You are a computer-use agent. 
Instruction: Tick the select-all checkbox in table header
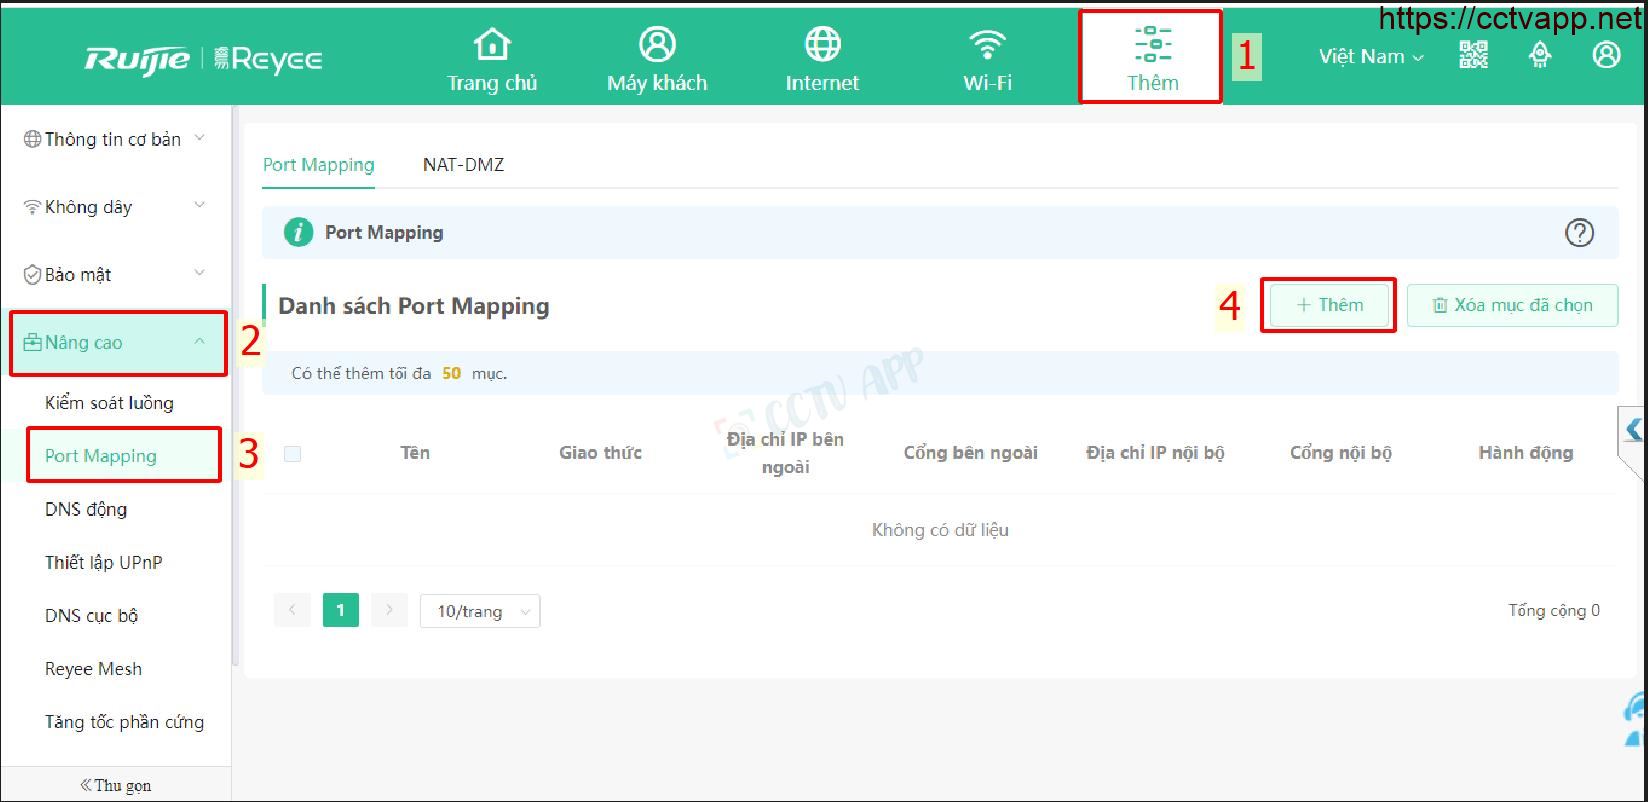(x=292, y=454)
